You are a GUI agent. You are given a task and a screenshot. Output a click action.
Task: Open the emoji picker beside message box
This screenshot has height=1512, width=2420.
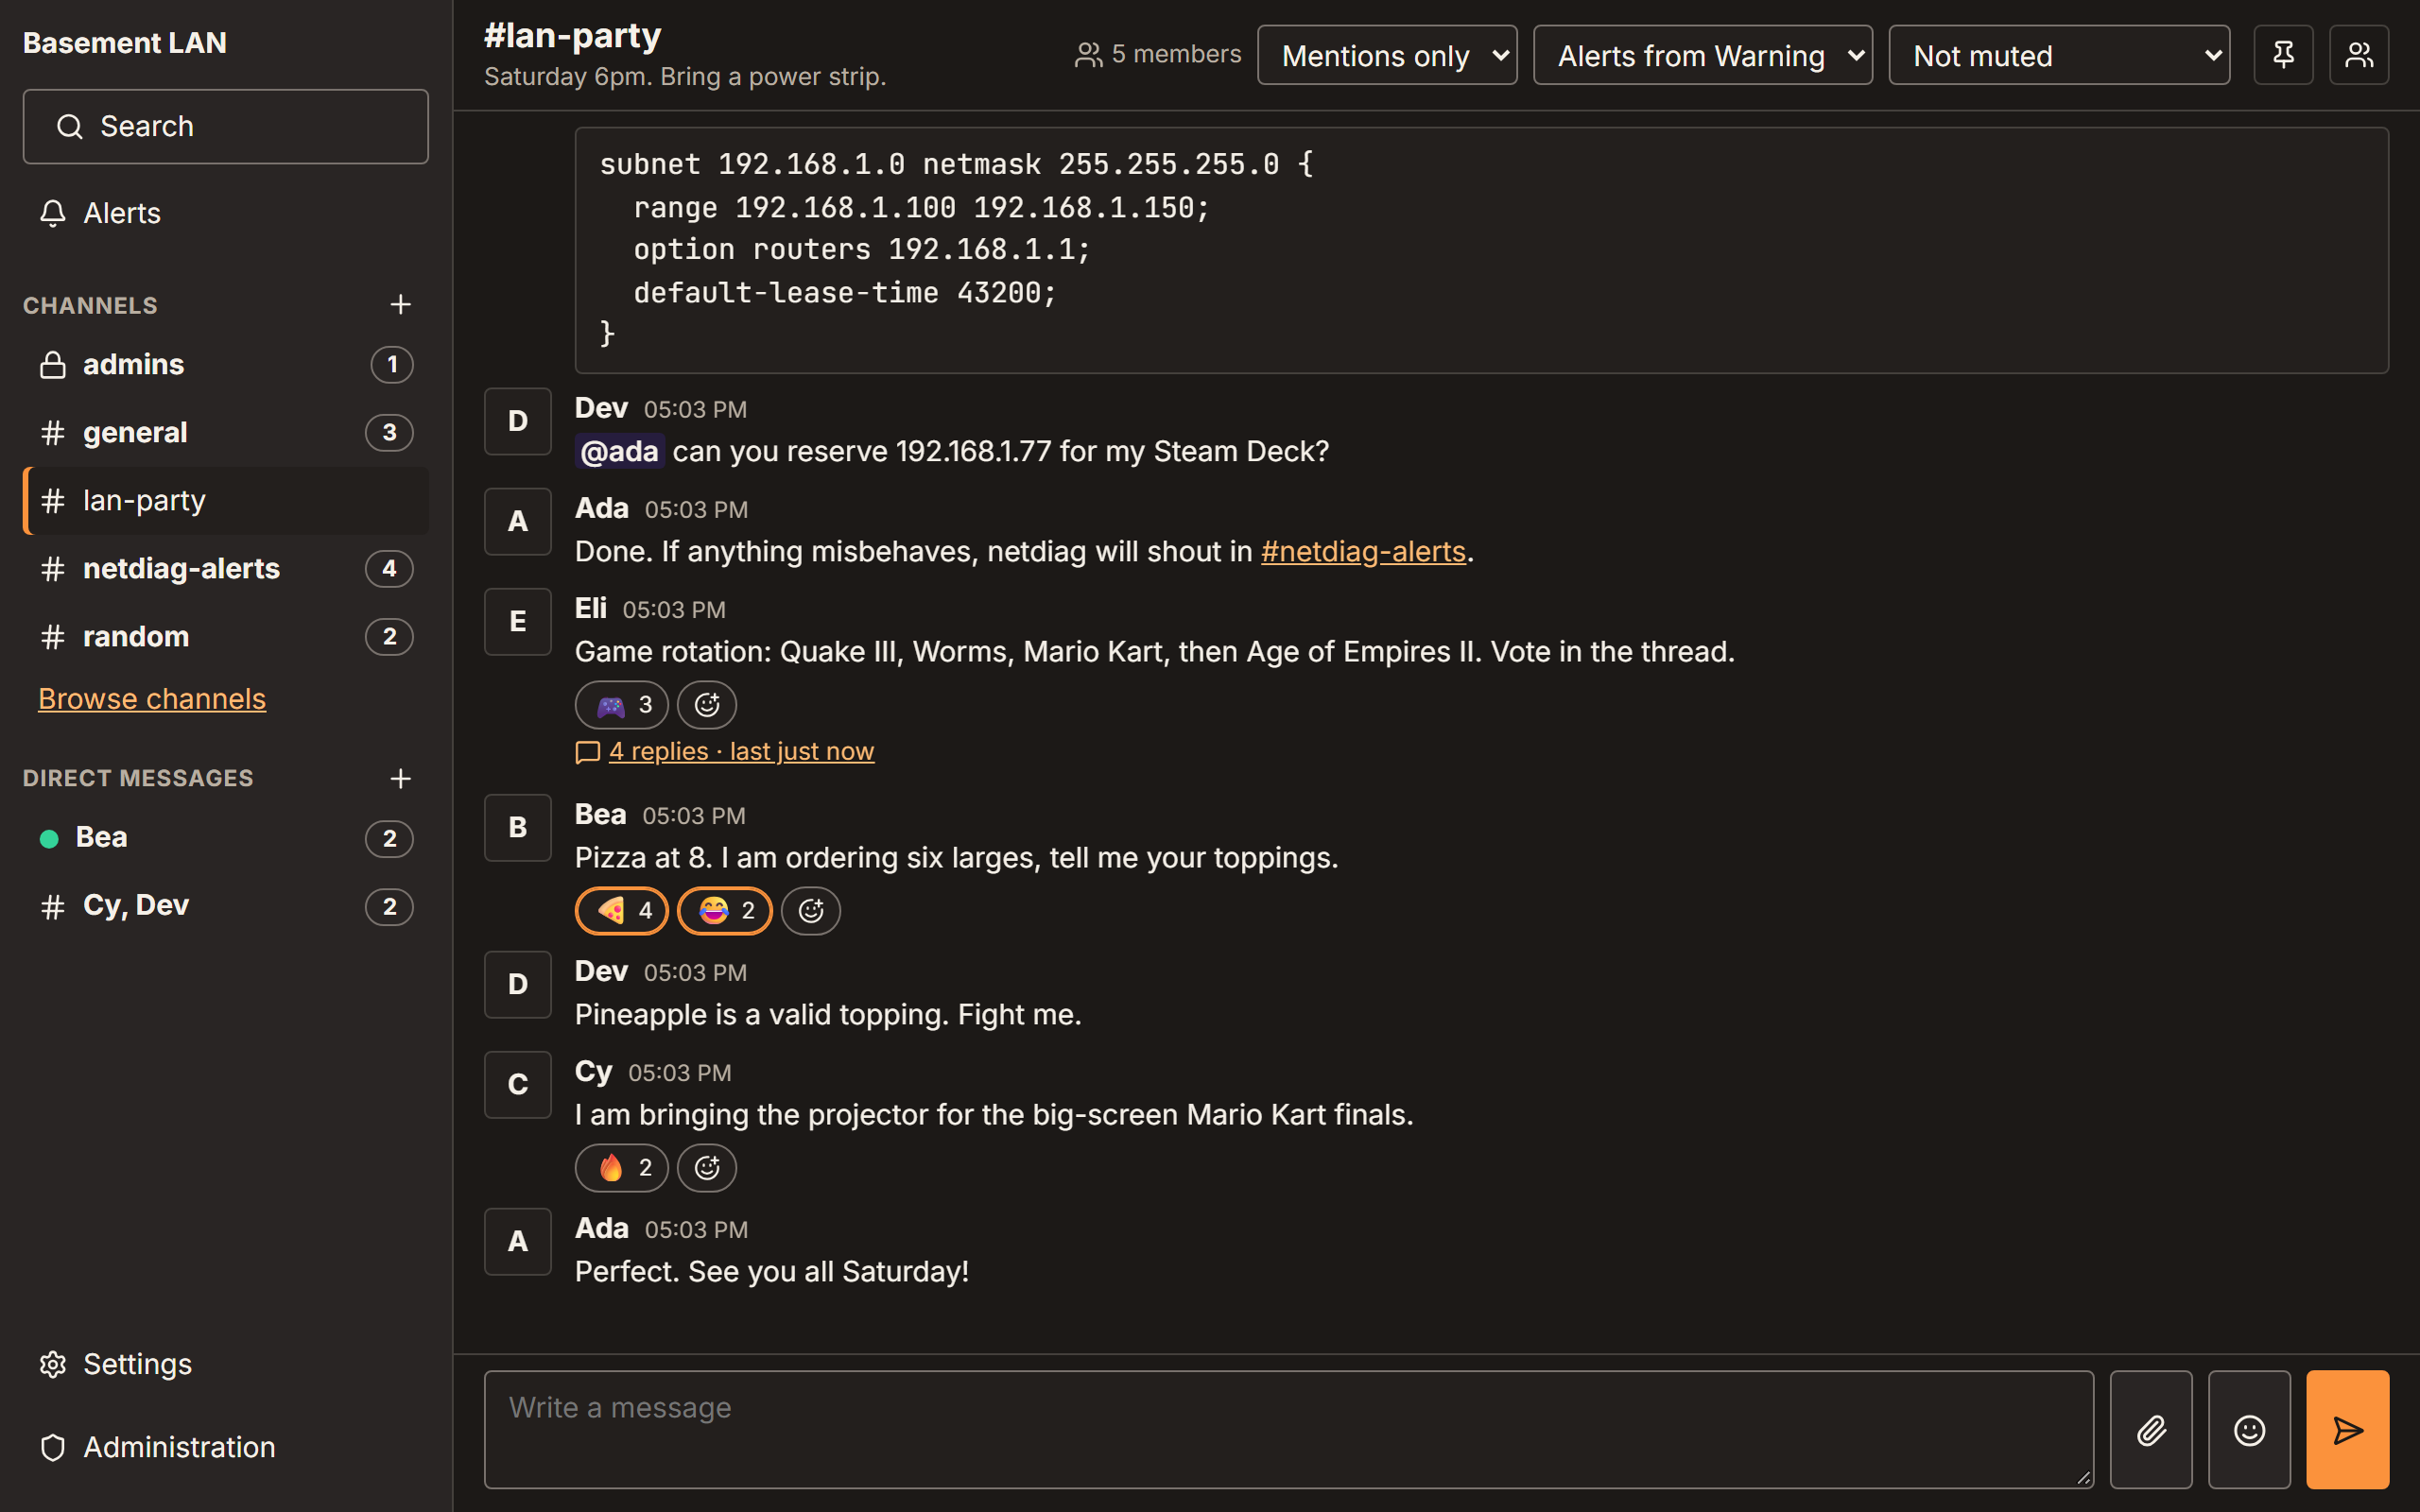click(x=2249, y=1430)
